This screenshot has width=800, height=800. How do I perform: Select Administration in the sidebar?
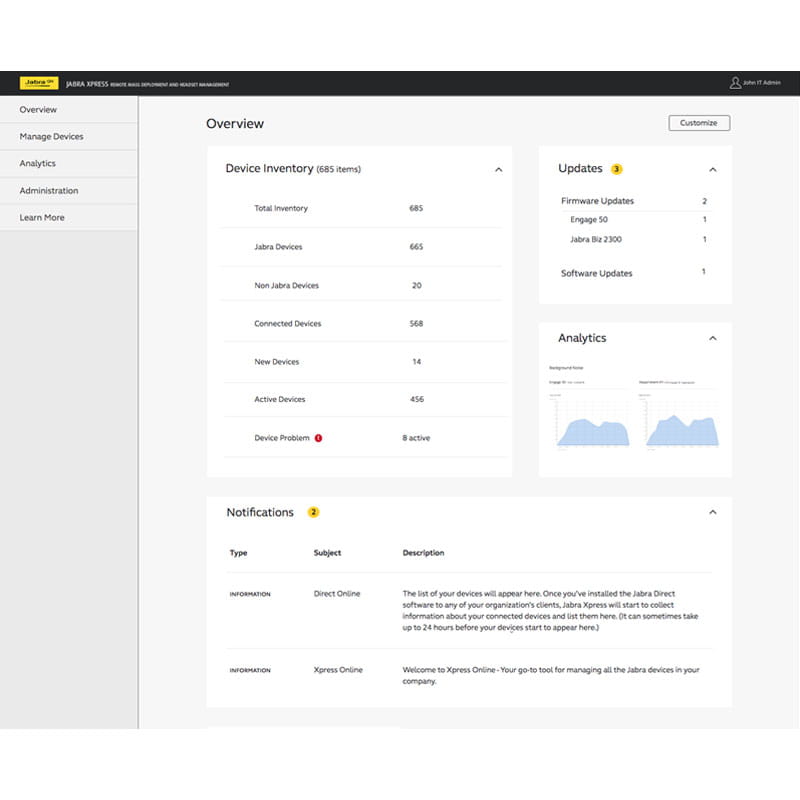click(49, 191)
